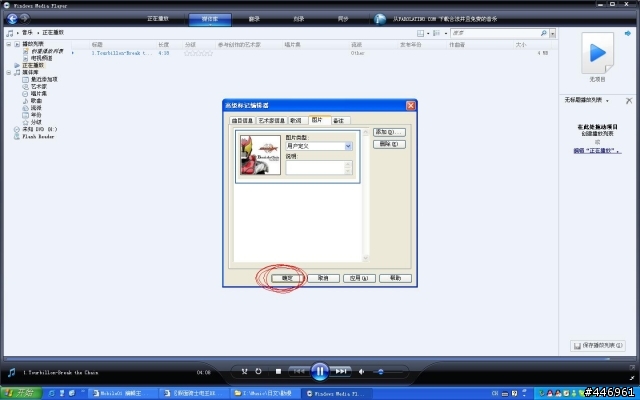Viewport: 640px width, 400px height.
Task: Skip to the previous track
Action: point(299,371)
